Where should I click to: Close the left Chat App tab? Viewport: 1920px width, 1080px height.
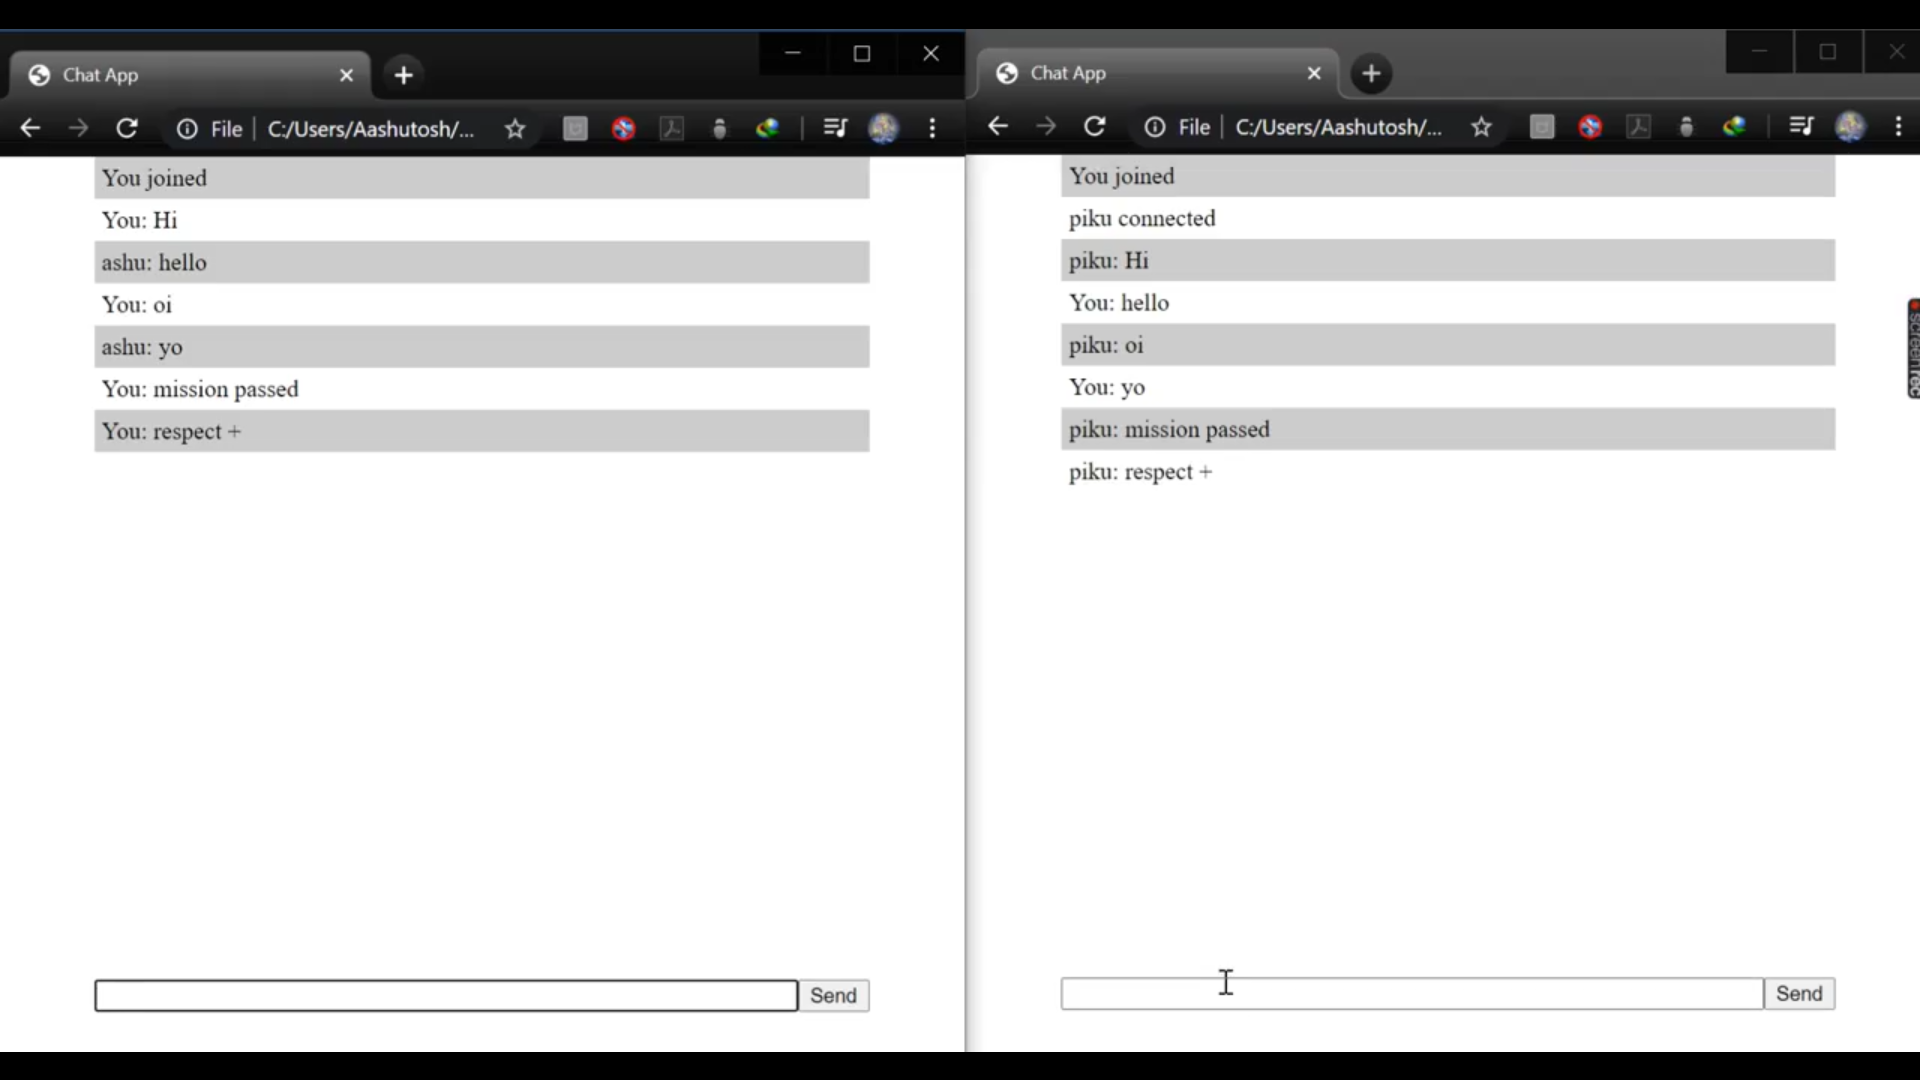point(346,75)
